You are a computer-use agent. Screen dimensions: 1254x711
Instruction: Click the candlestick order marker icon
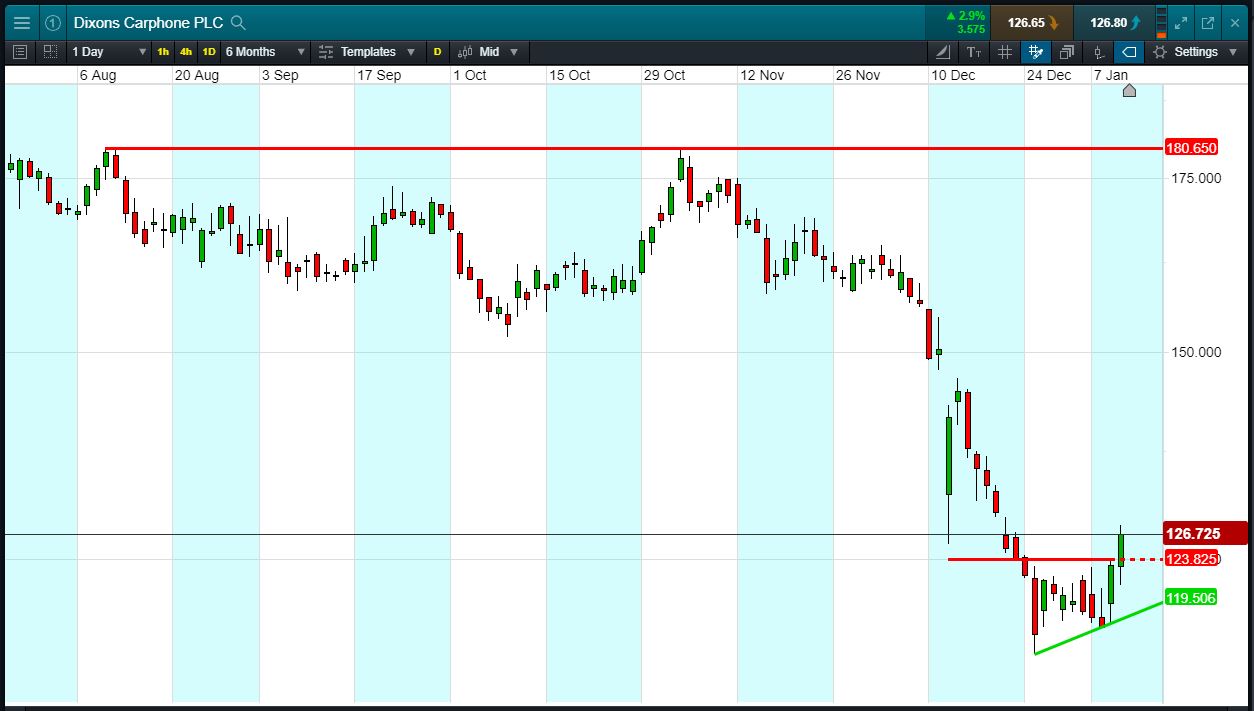[1098, 52]
